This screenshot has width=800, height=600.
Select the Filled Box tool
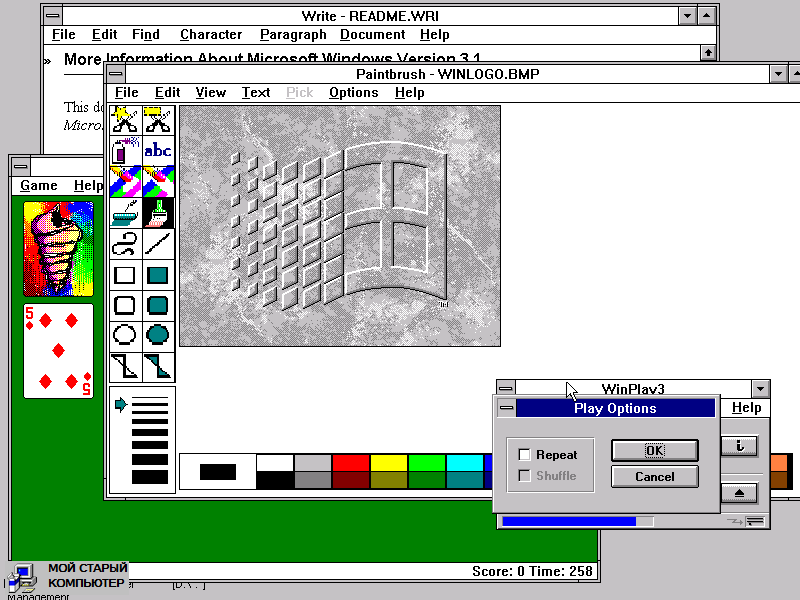pyautogui.click(x=158, y=275)
